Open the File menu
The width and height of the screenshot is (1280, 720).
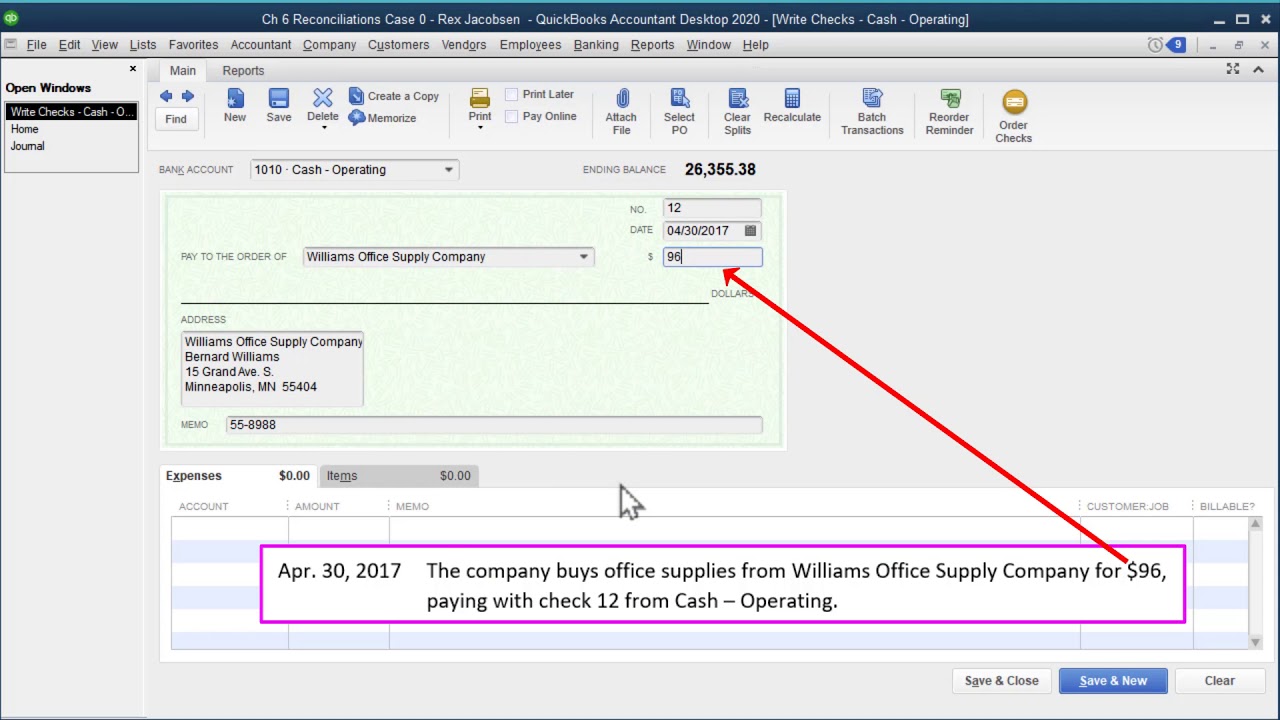tap(36, 45)
